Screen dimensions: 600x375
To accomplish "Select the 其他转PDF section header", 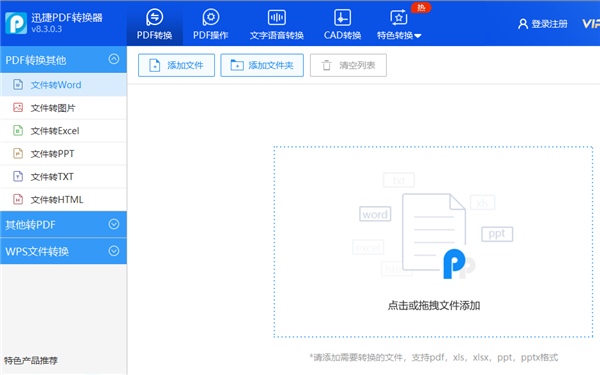I will tap(64, 224).
